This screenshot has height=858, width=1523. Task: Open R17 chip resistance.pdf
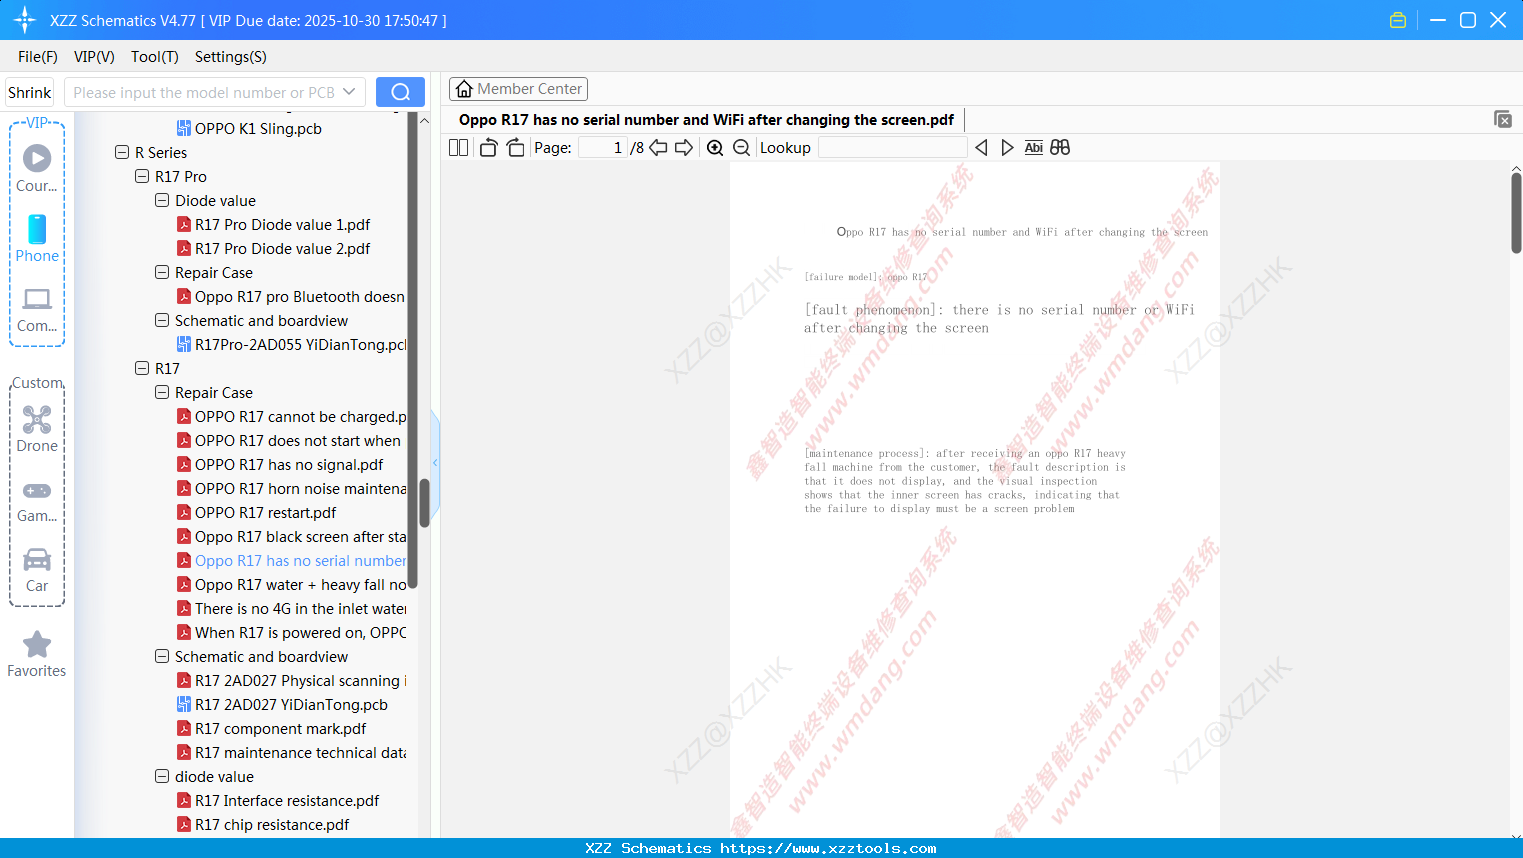click(264, 825)
